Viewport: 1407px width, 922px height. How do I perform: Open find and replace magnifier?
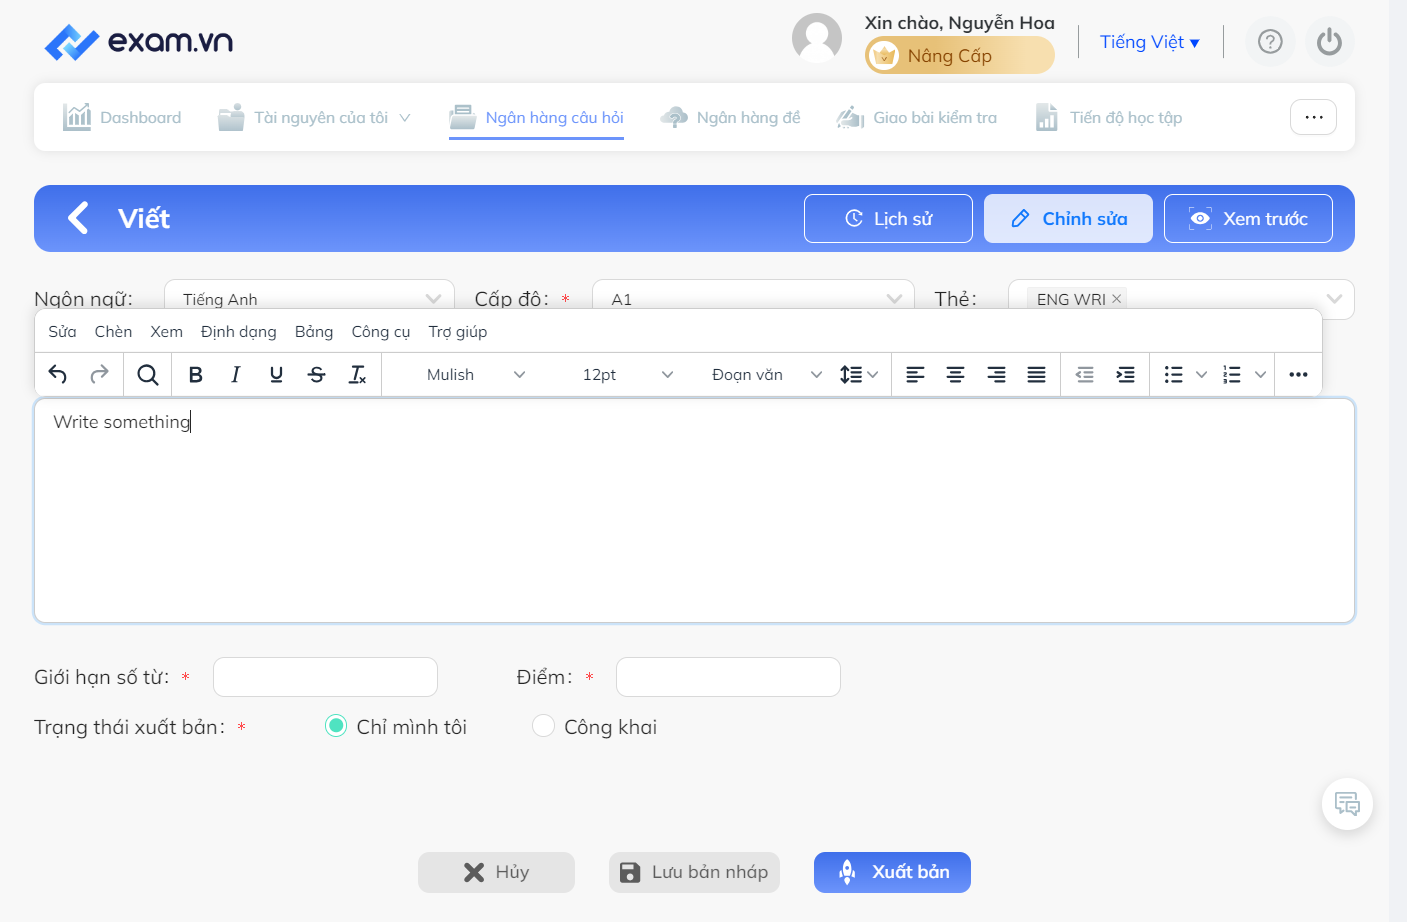[x=148, y=375]
